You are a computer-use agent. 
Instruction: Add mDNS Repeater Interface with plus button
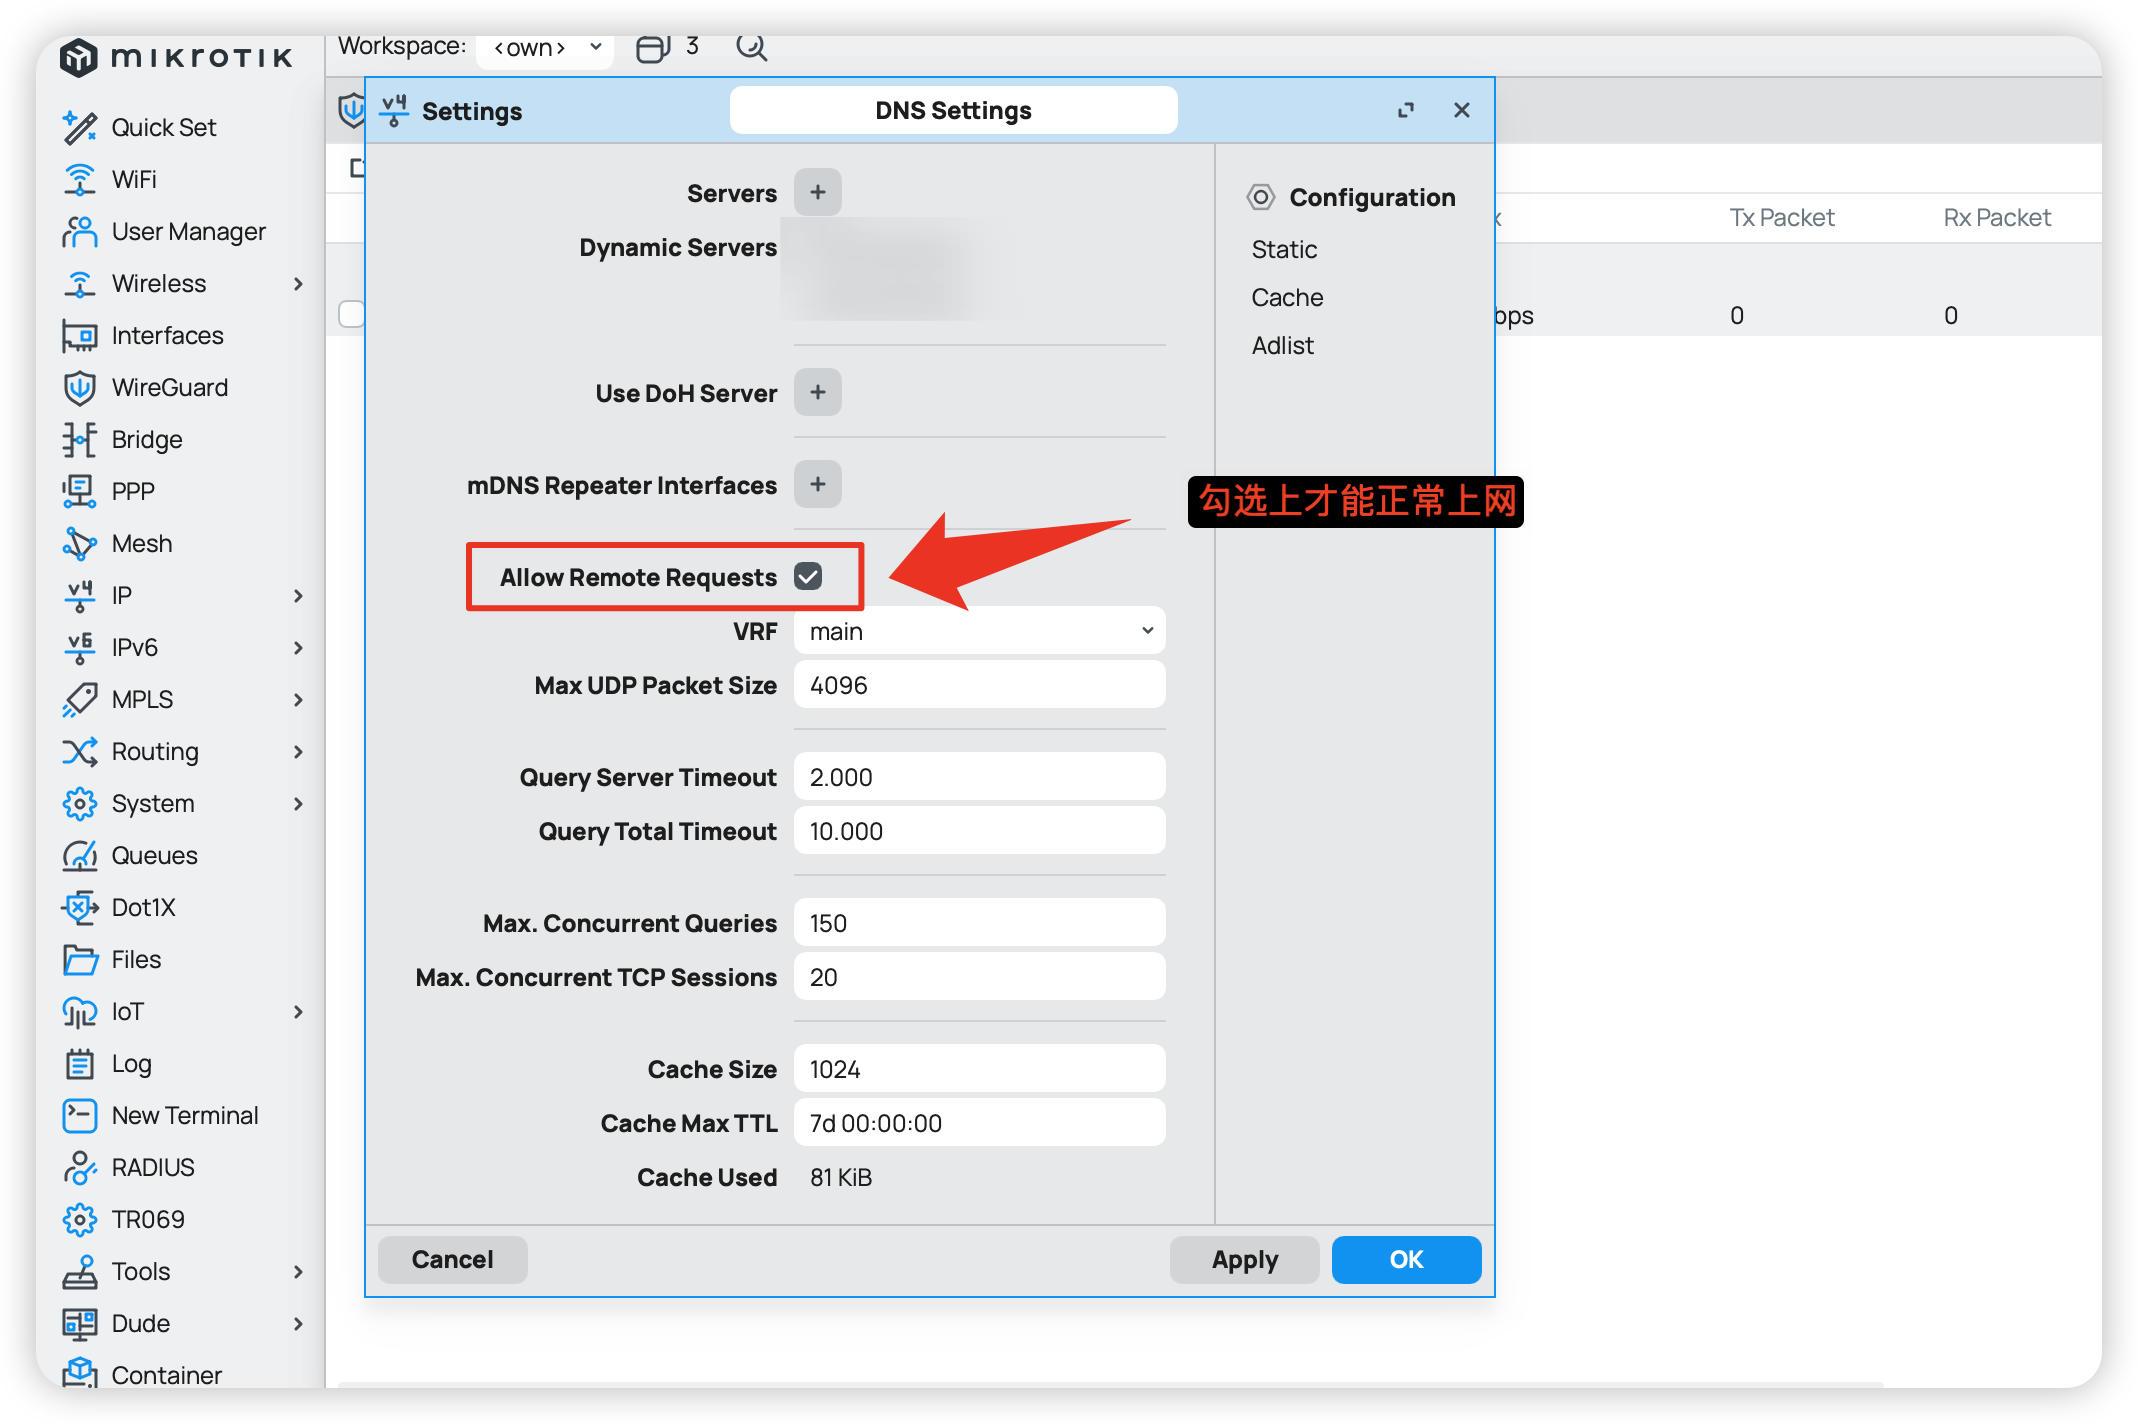[x=818, y=484]
